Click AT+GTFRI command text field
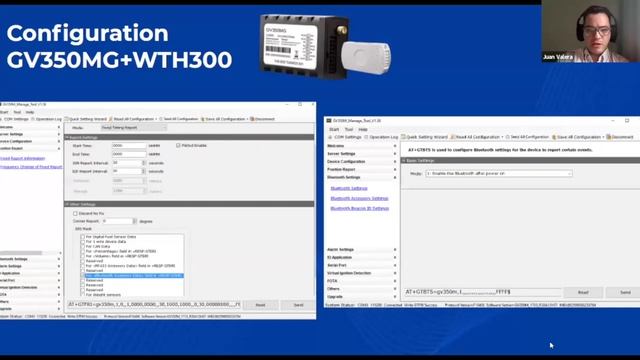 [154, 304]
